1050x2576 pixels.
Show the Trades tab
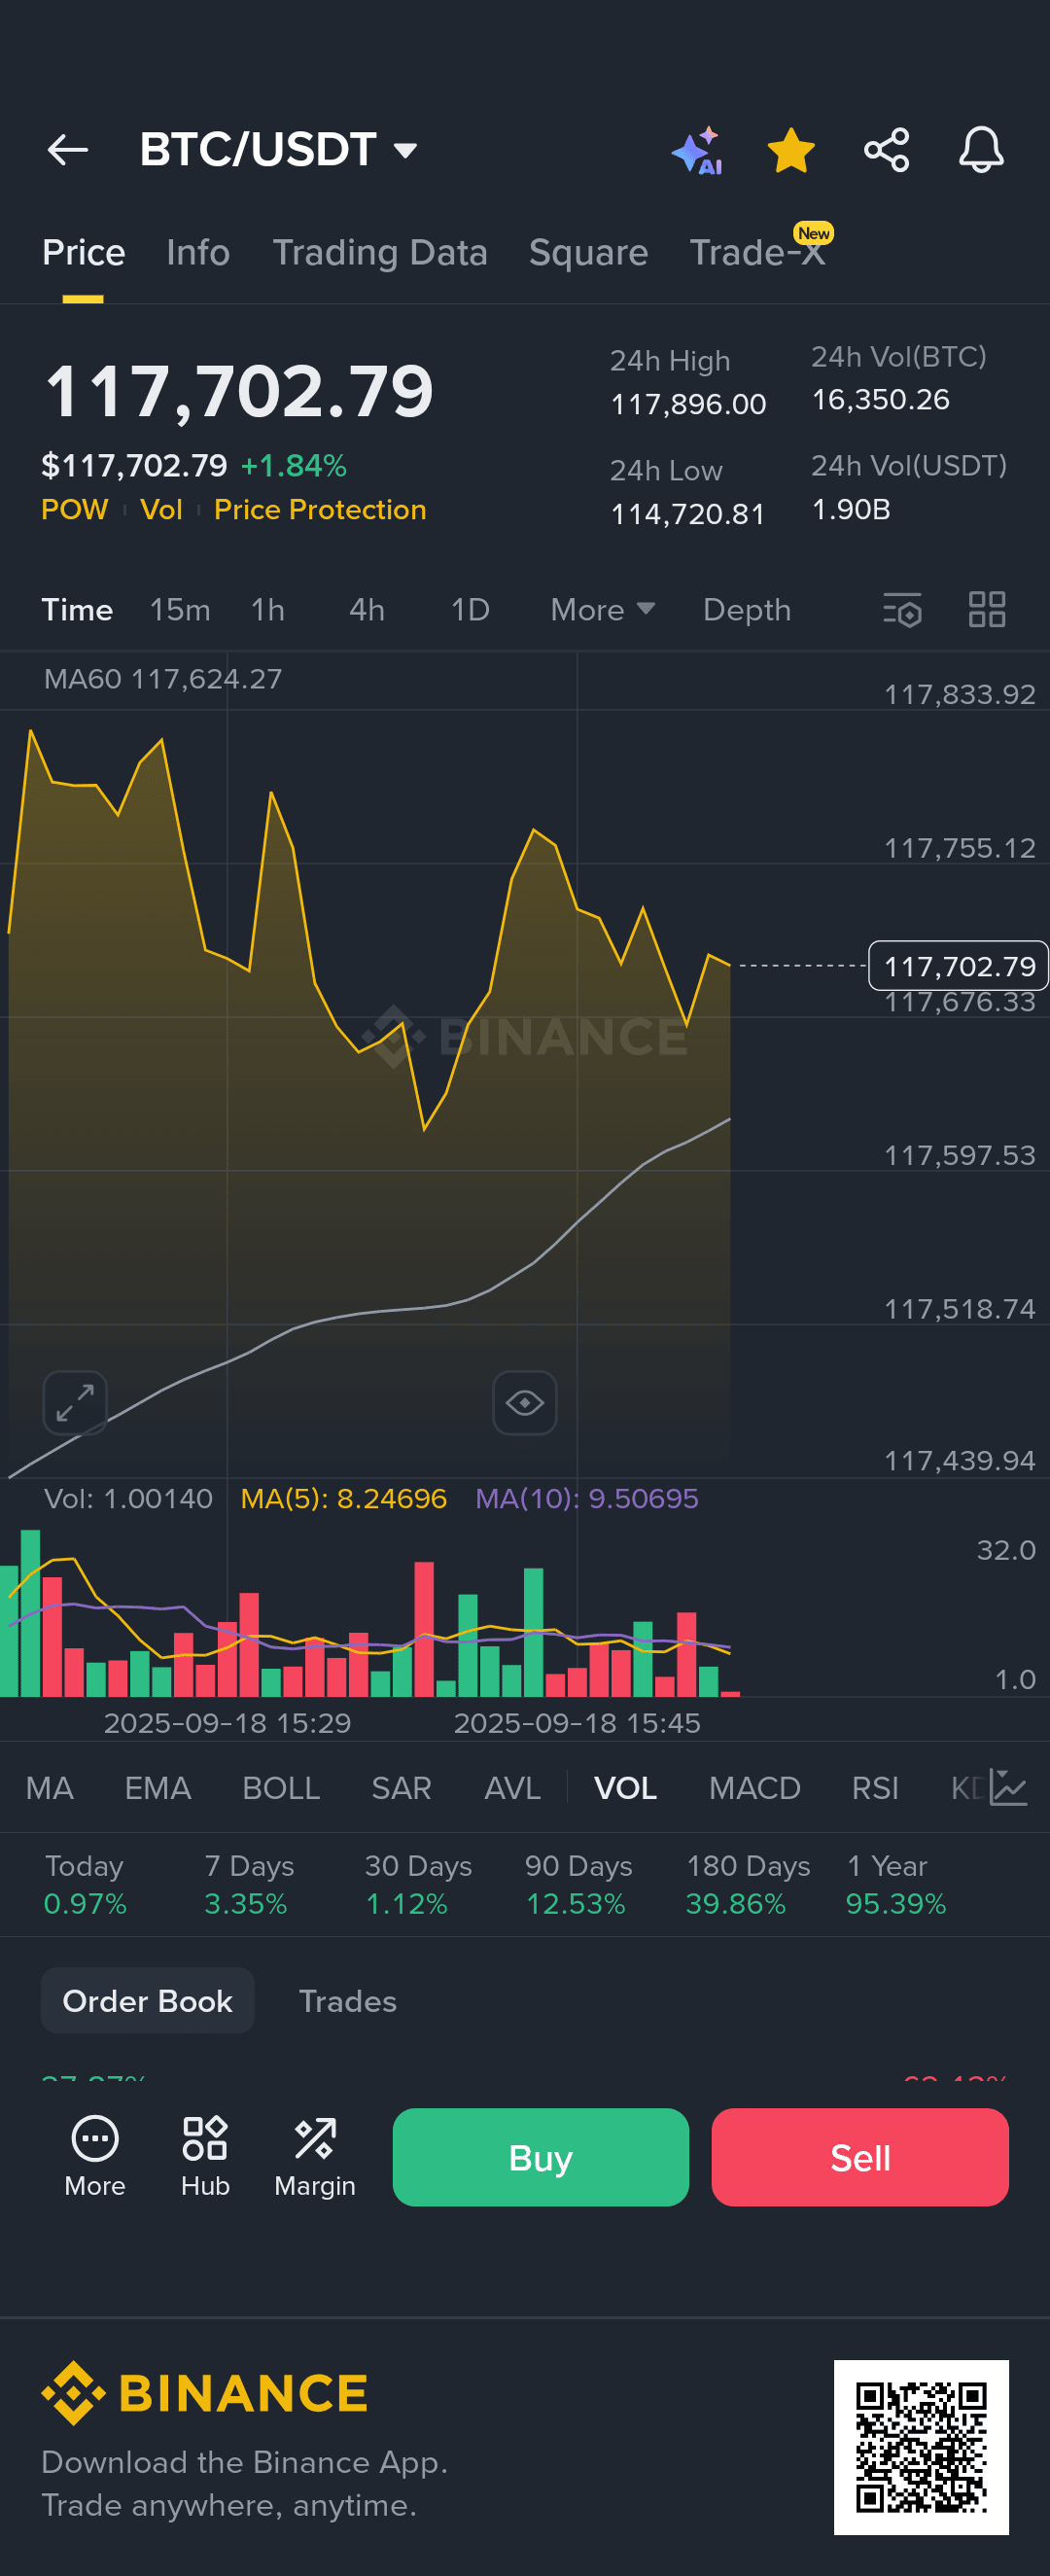tap(347, 2001)
